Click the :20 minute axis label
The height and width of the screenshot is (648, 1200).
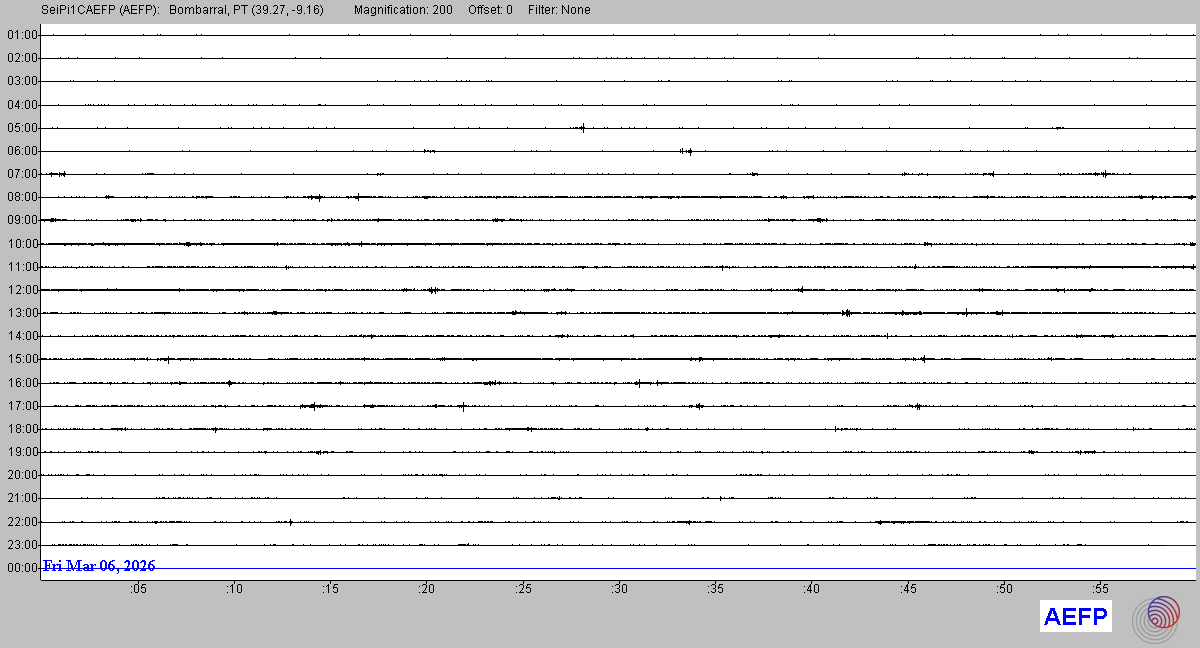click(x=427, y=589)
